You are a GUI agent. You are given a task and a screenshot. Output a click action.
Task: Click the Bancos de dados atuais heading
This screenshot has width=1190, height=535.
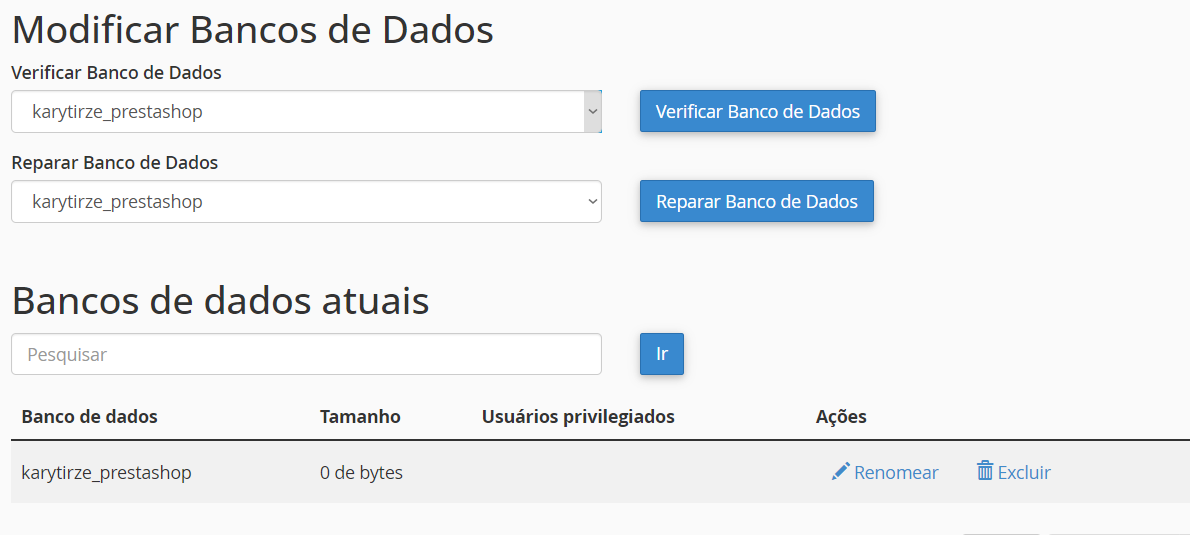(220, 300)
